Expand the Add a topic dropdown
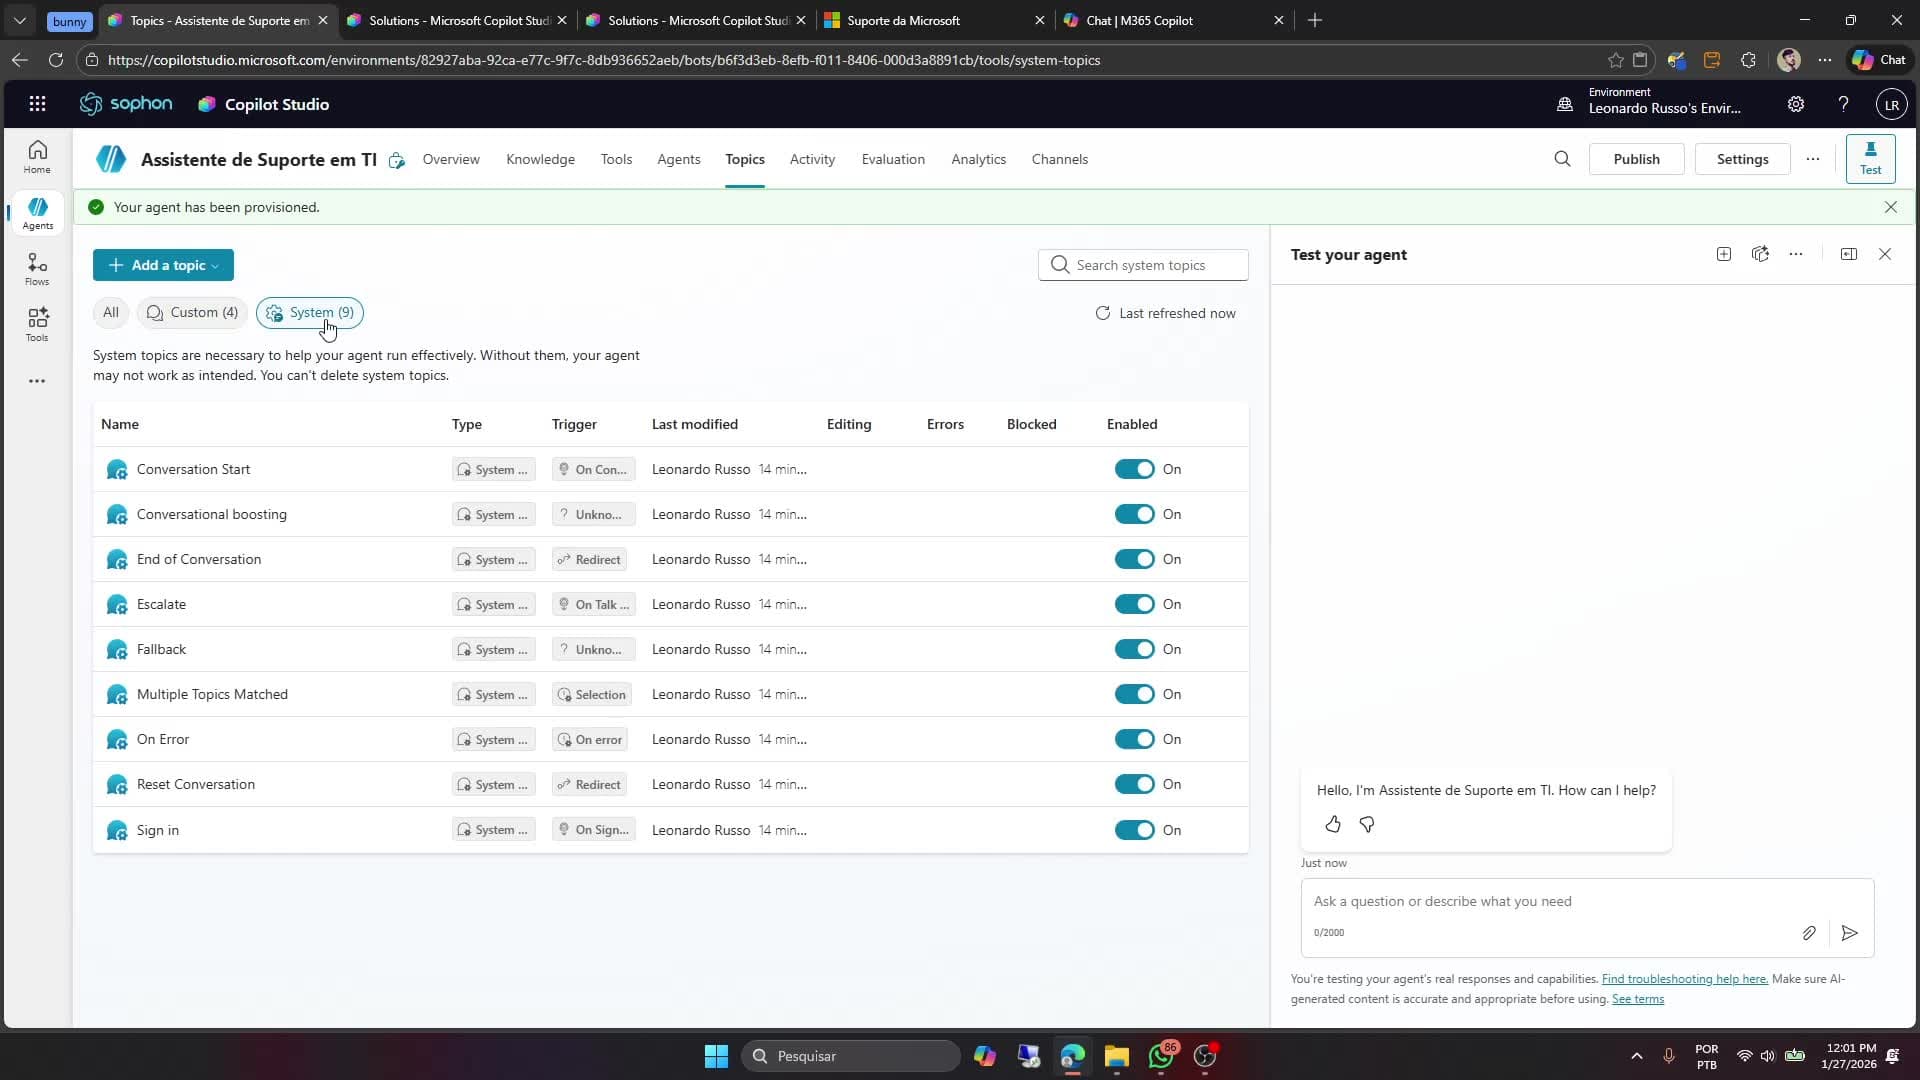Screen dimensions: 1920x1080 click(x=163, y=265)
